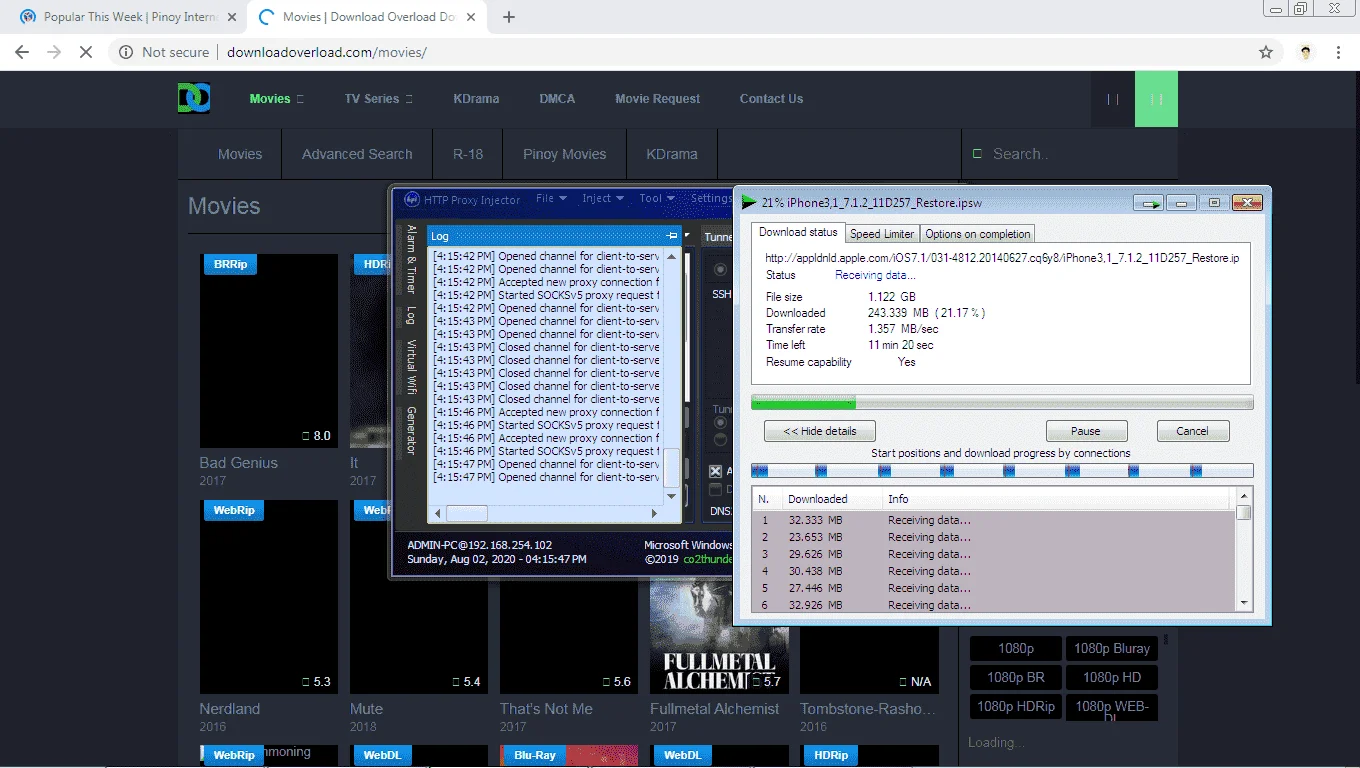Click the search icon beside the Search field

[x=977, y=154]
